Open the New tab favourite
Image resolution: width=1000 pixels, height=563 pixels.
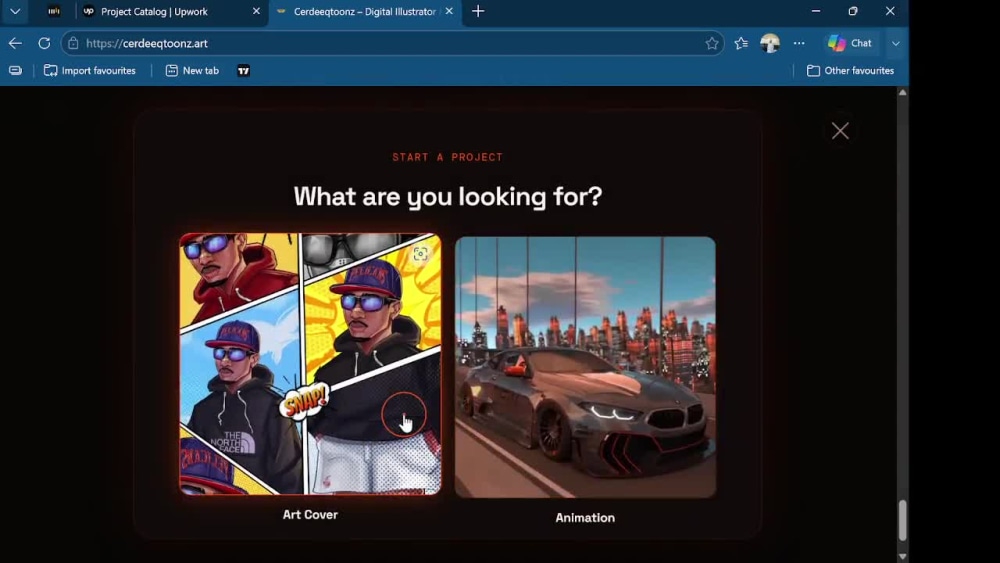192,71
